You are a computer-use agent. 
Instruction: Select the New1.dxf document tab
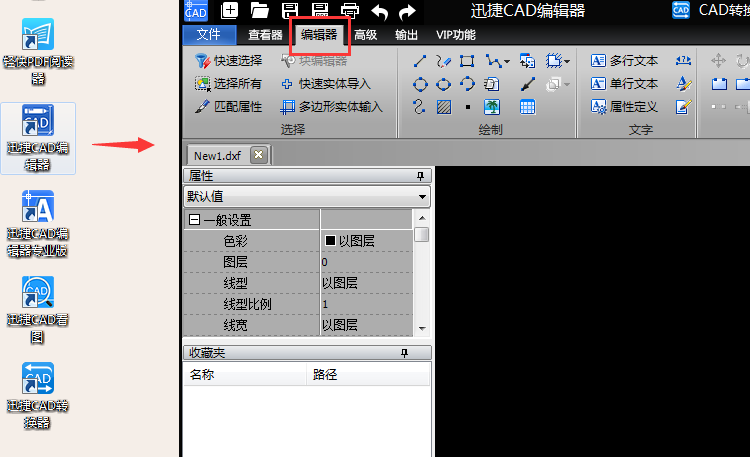(218, 156)
